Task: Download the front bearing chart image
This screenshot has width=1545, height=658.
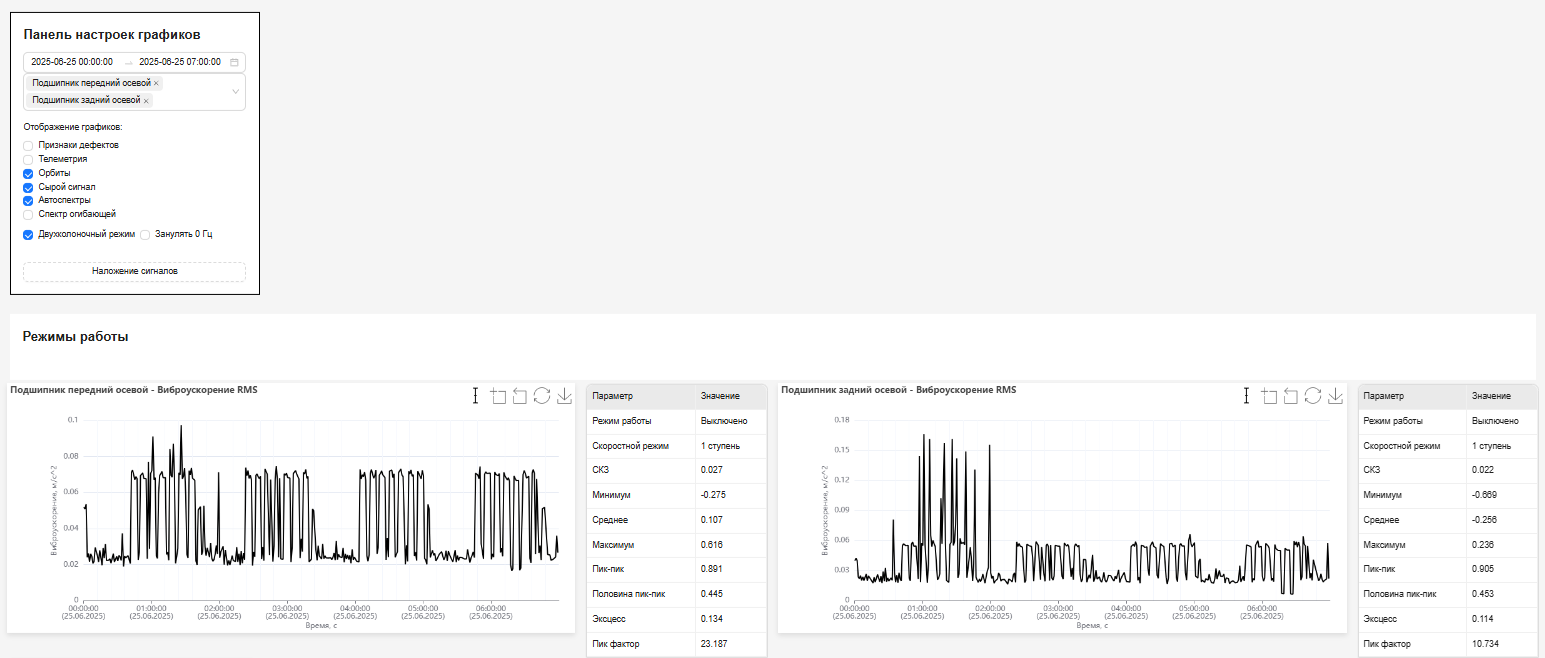Action: pos(564,396)
